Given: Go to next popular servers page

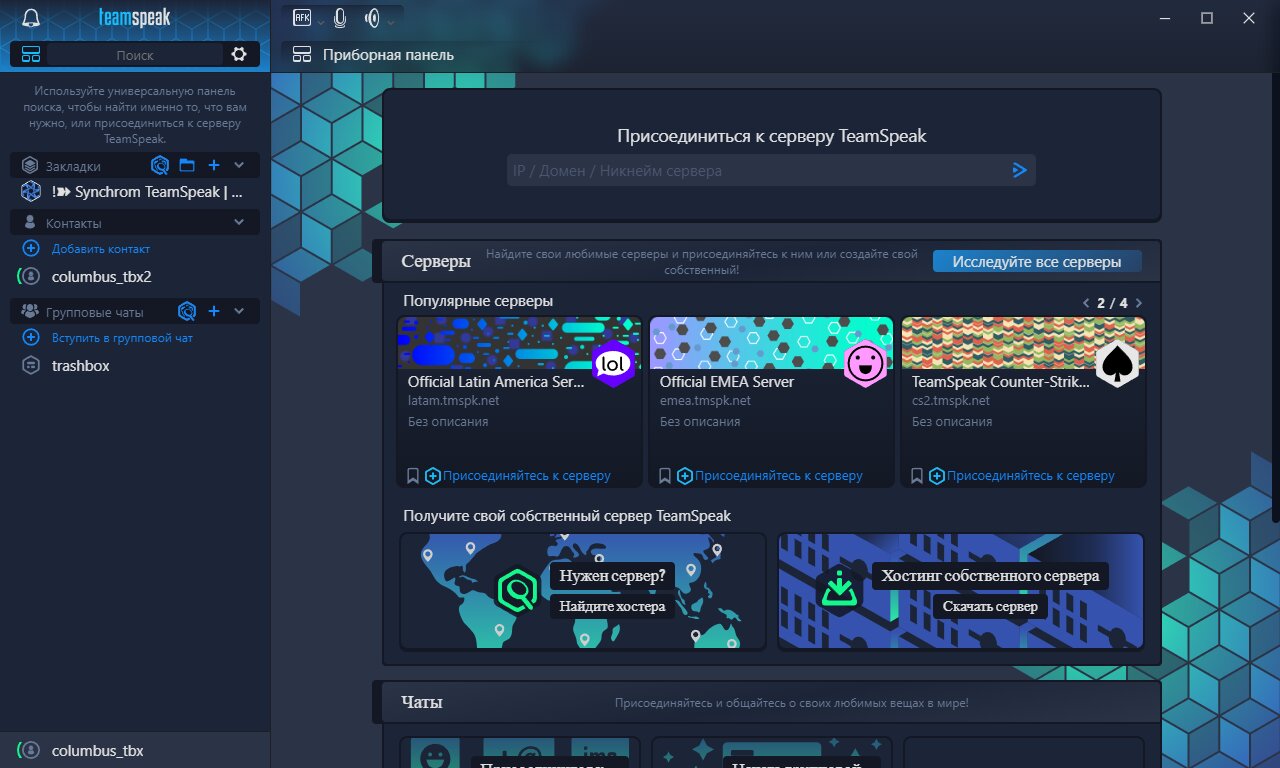Looking at the screenshot, I should [1139, 303].
